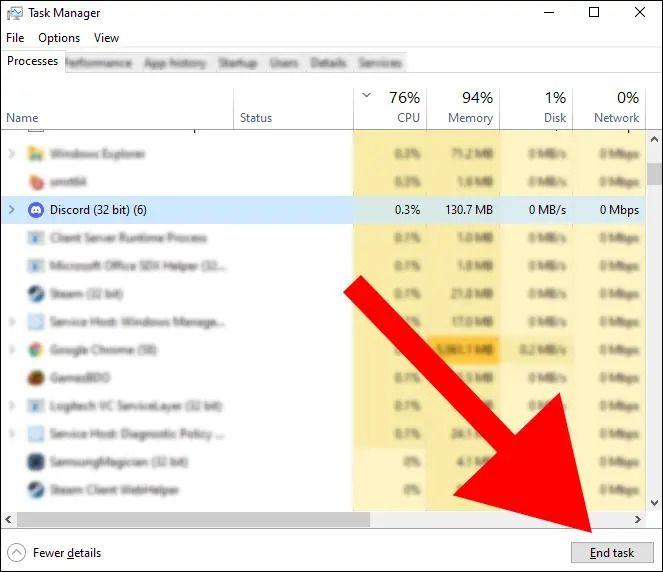The width and height of the screenshot is (663, 572).
Task: Open the File menu
Action: 15,38
